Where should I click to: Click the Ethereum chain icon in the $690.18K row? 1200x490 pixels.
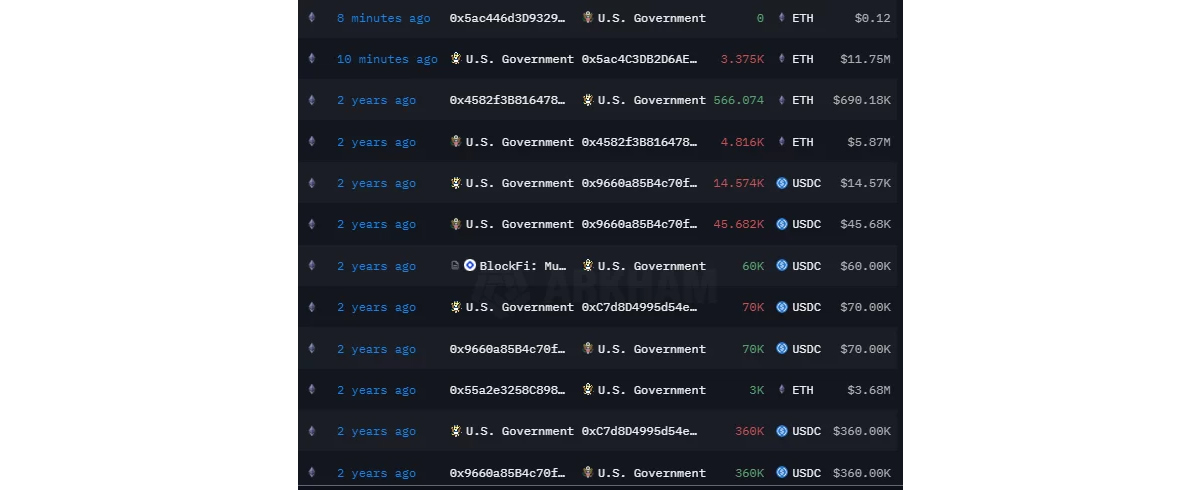pos(311,100)
